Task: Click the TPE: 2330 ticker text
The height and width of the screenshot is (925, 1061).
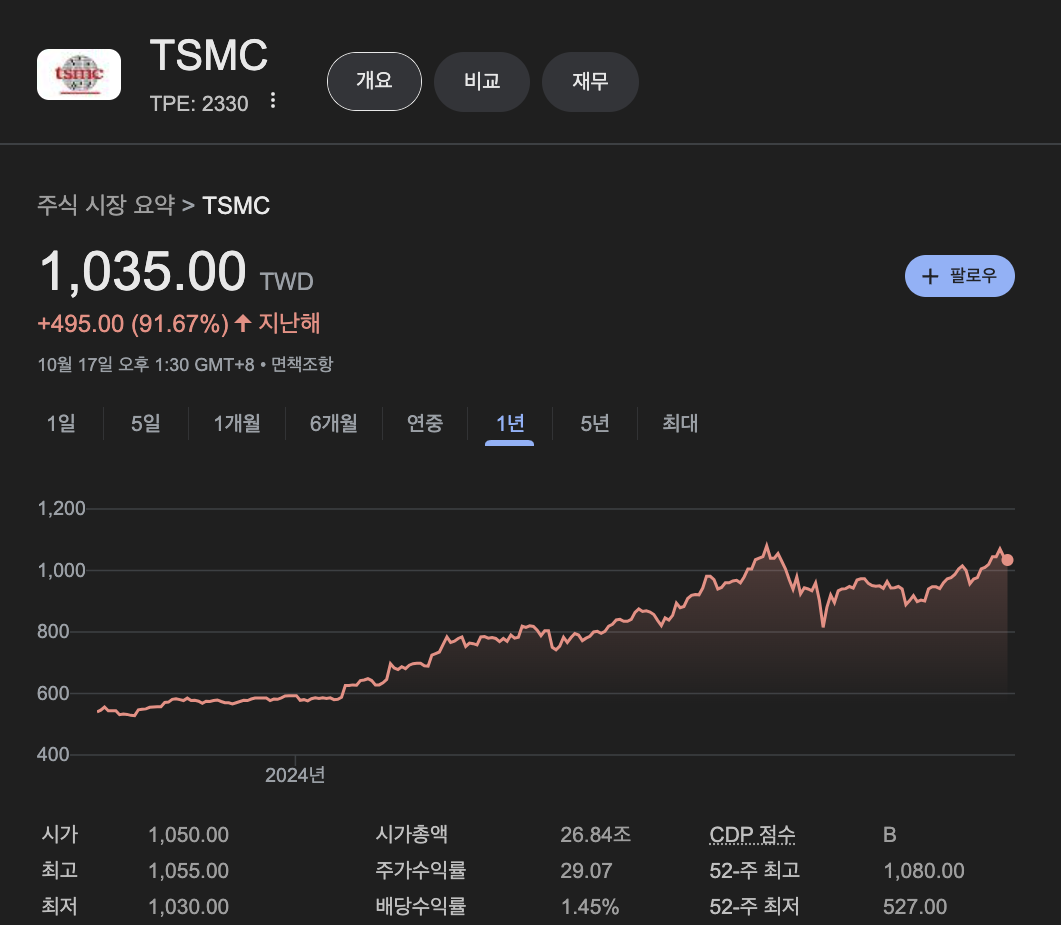Action: [x=199, y=104]
